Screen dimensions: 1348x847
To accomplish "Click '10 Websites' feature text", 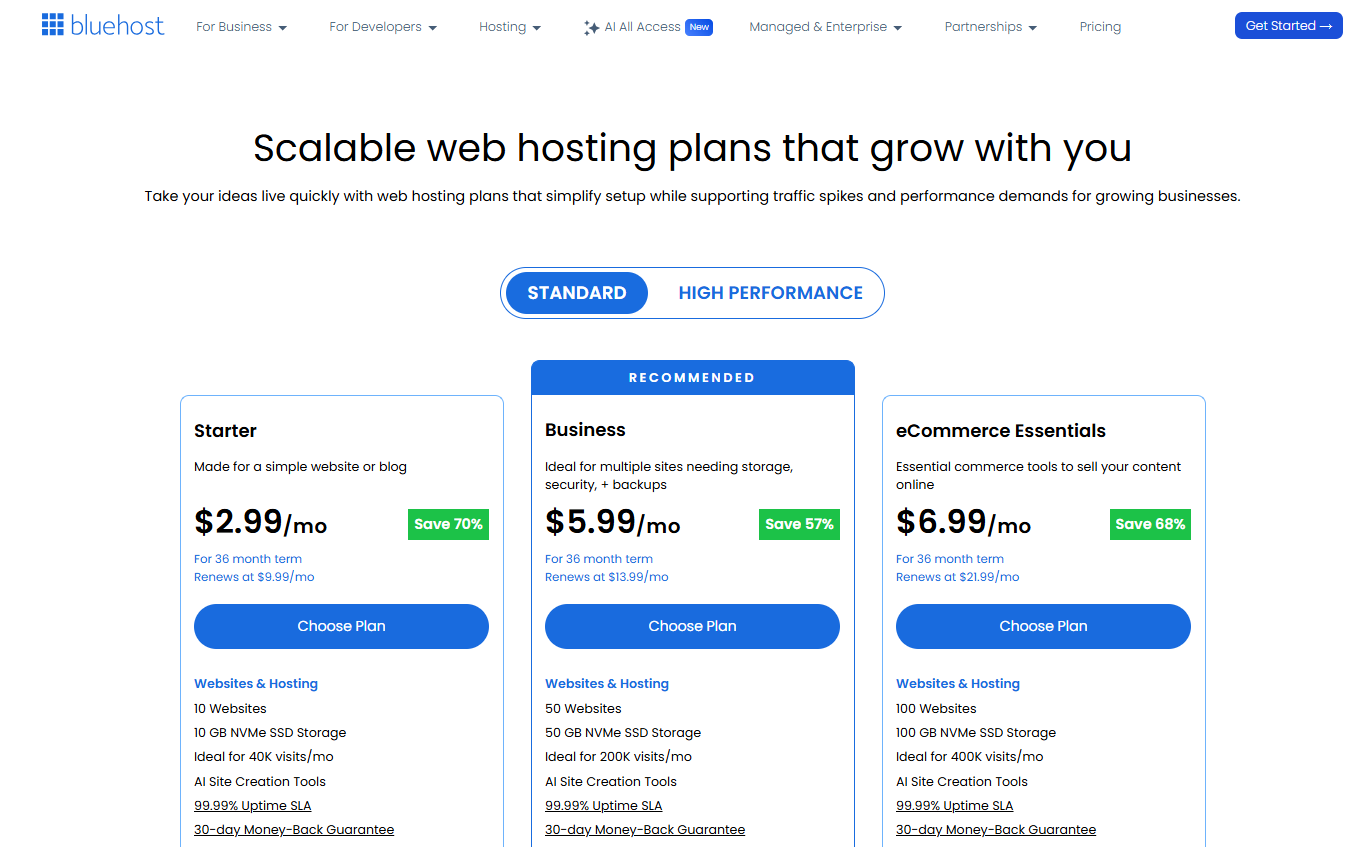I will pyautogui.click(x=230, y=709).
